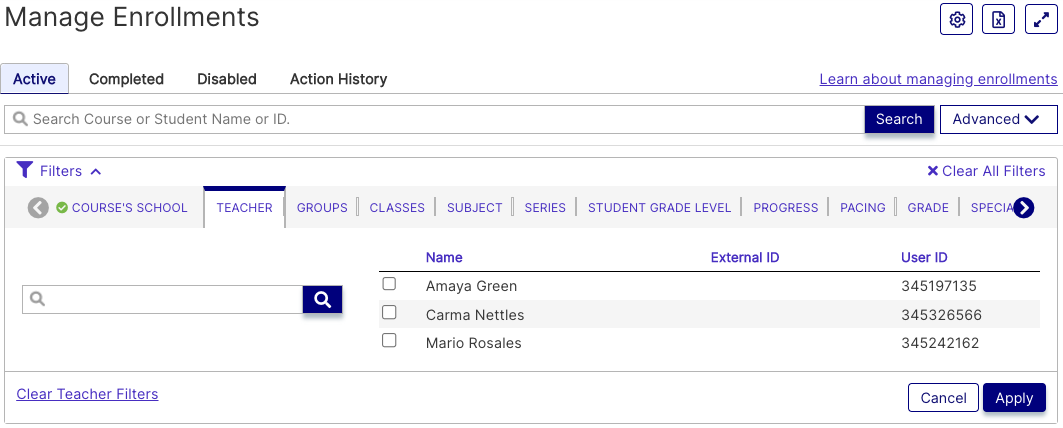
Task: Click Clear Teacher Filters link
Action: point(87,394)
